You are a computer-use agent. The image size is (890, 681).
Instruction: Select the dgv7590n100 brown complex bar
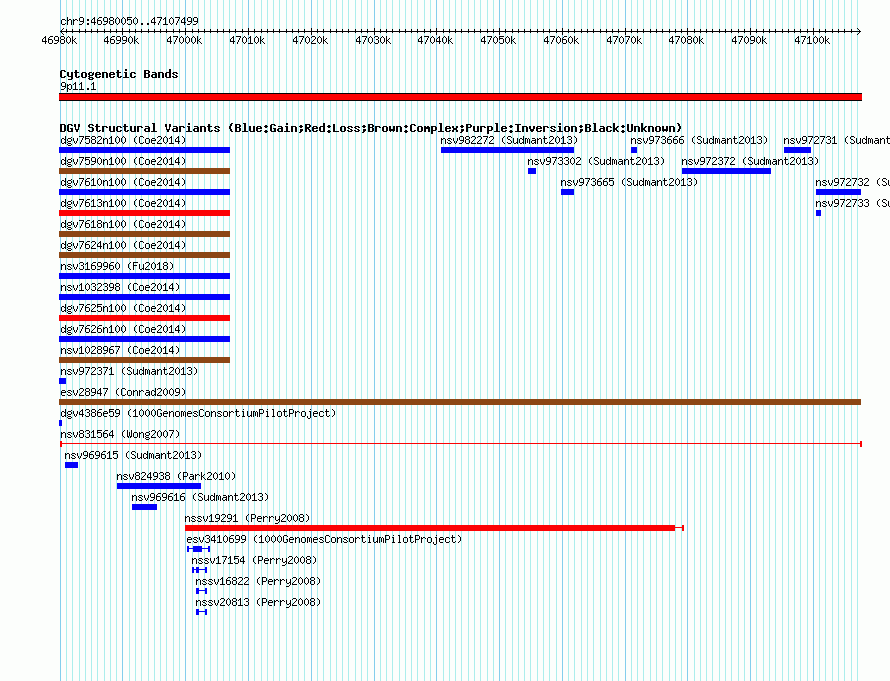144,171
